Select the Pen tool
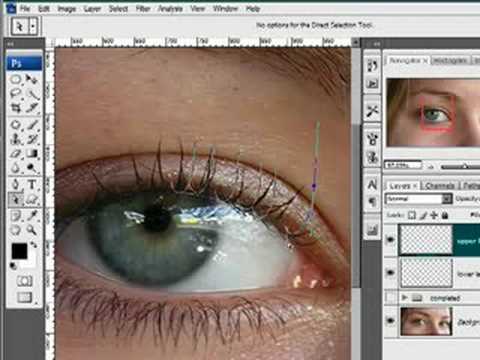Screen dimensions: 480x360 [x=16, y=184]
